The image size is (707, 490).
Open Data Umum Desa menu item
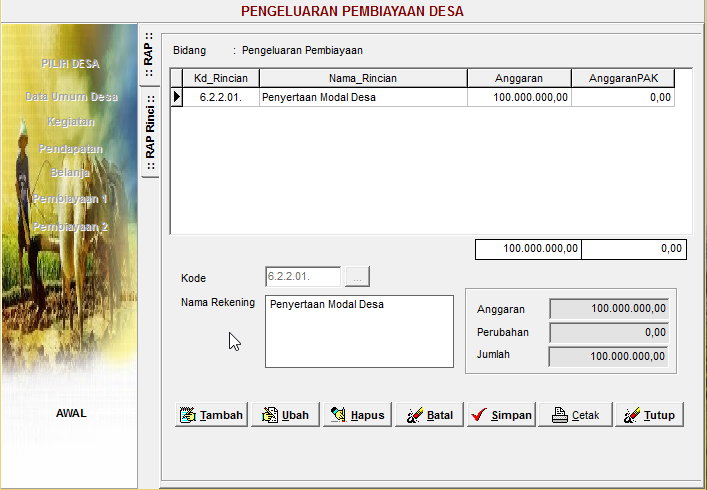coord(72,97)
